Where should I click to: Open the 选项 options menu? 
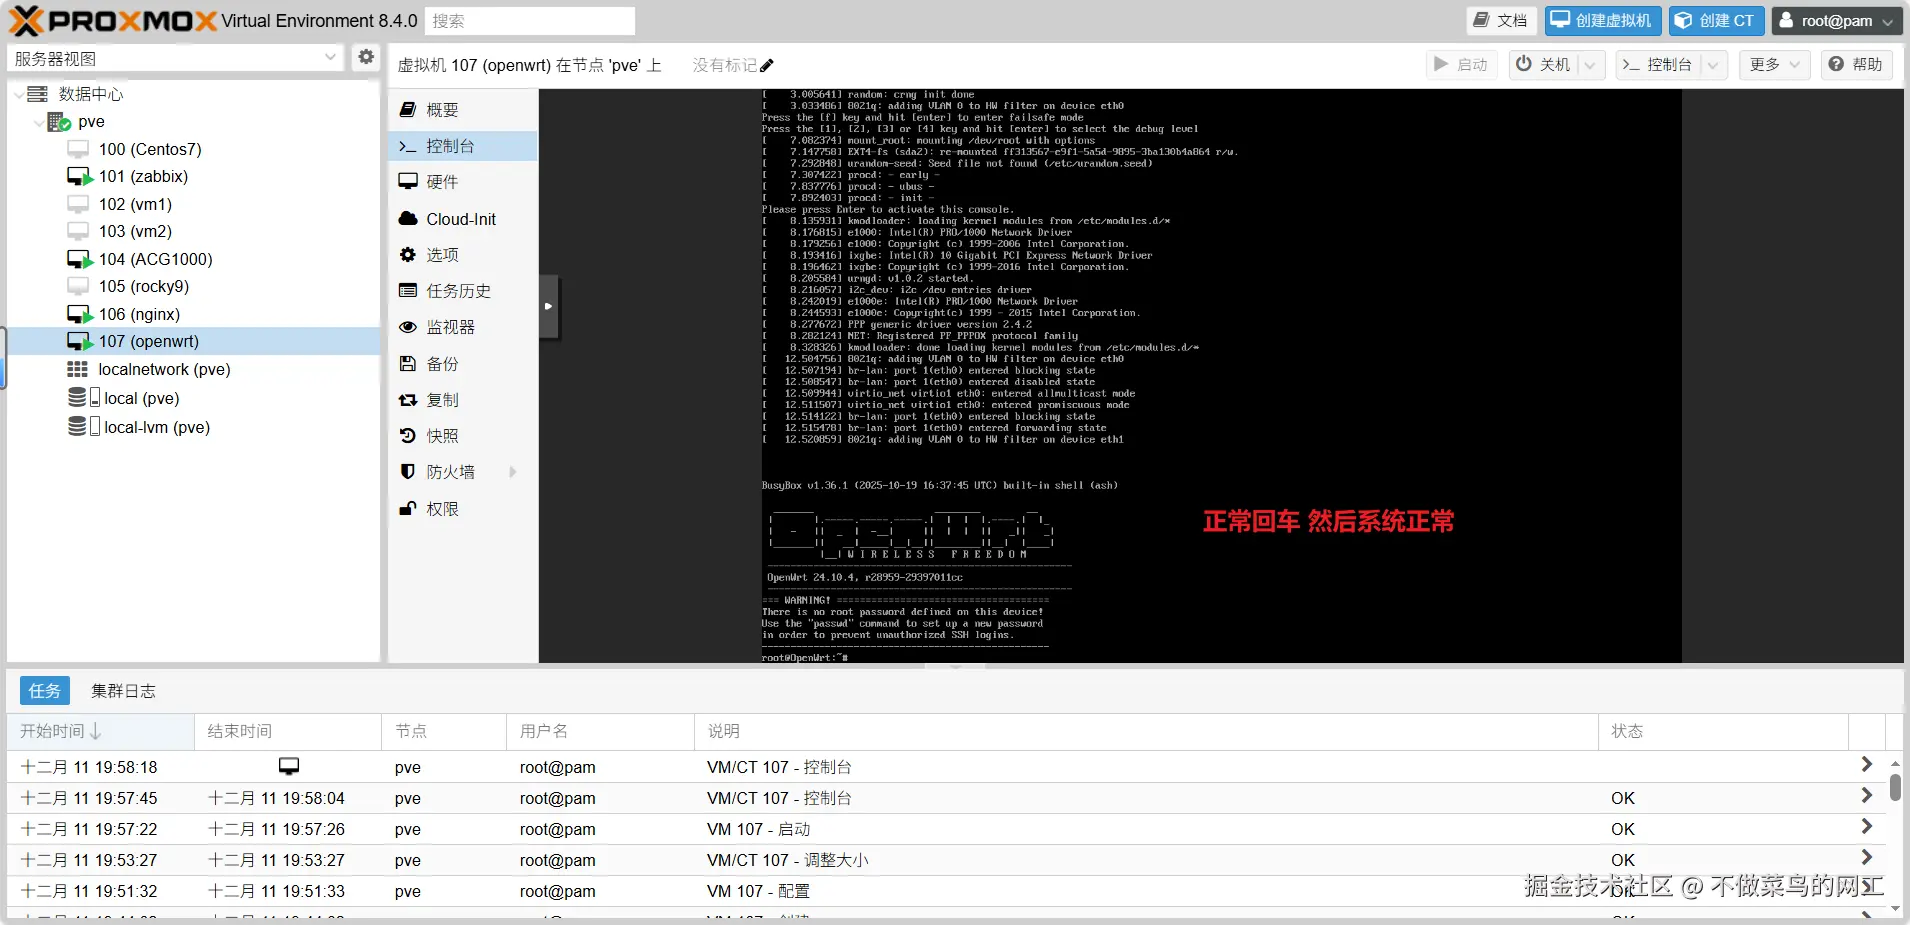[x=463, y=255]
